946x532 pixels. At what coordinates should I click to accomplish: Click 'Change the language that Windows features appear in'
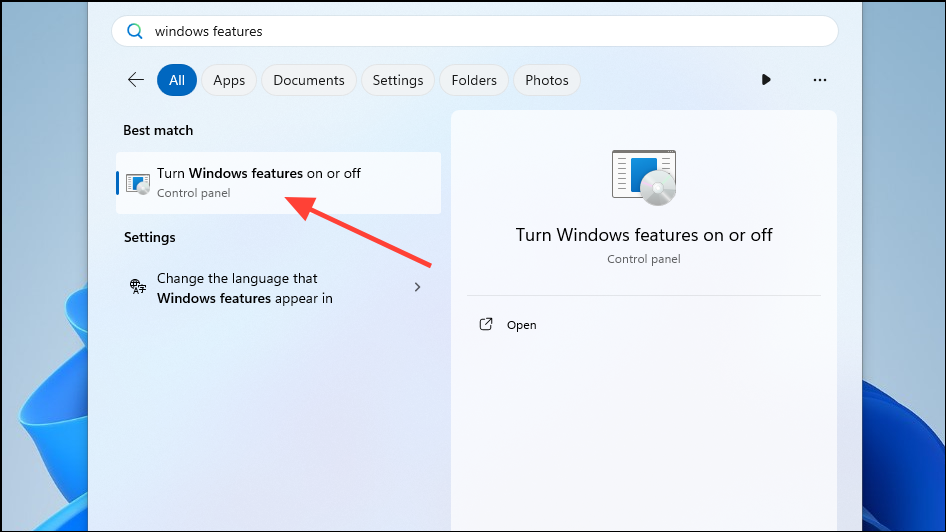278,288
